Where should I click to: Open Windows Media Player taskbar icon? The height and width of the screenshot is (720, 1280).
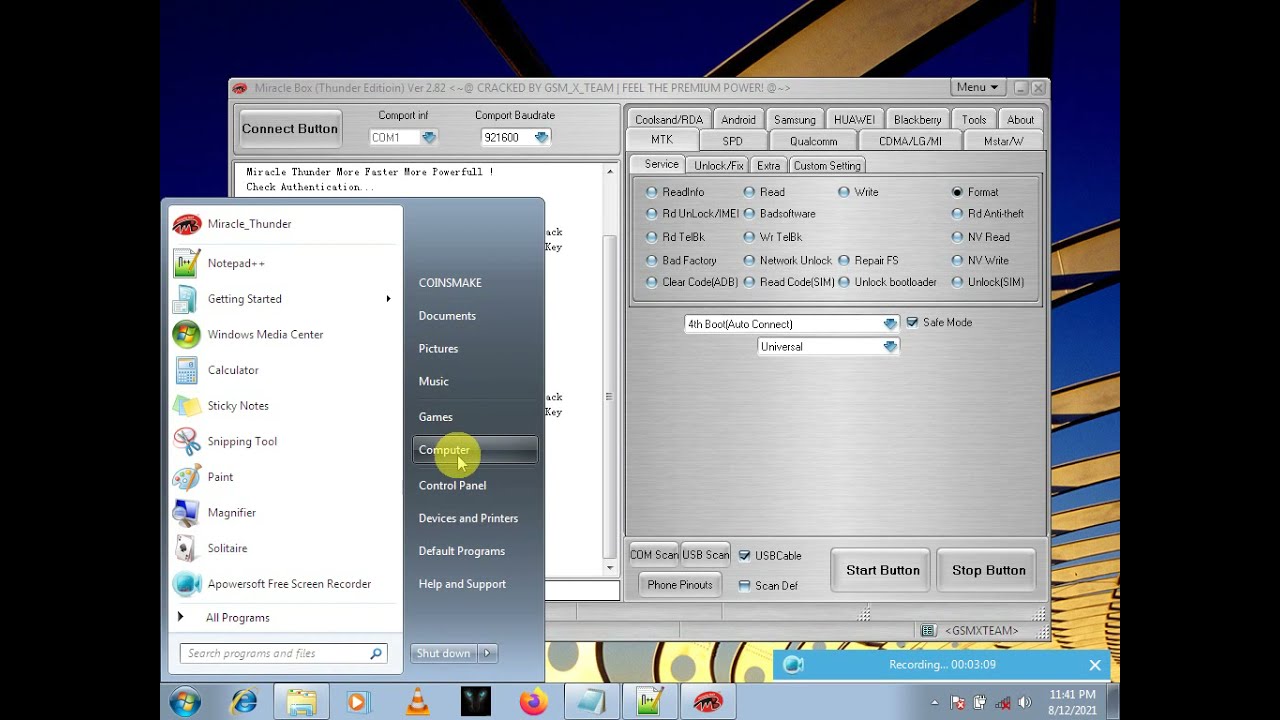[x=358, y=702]
